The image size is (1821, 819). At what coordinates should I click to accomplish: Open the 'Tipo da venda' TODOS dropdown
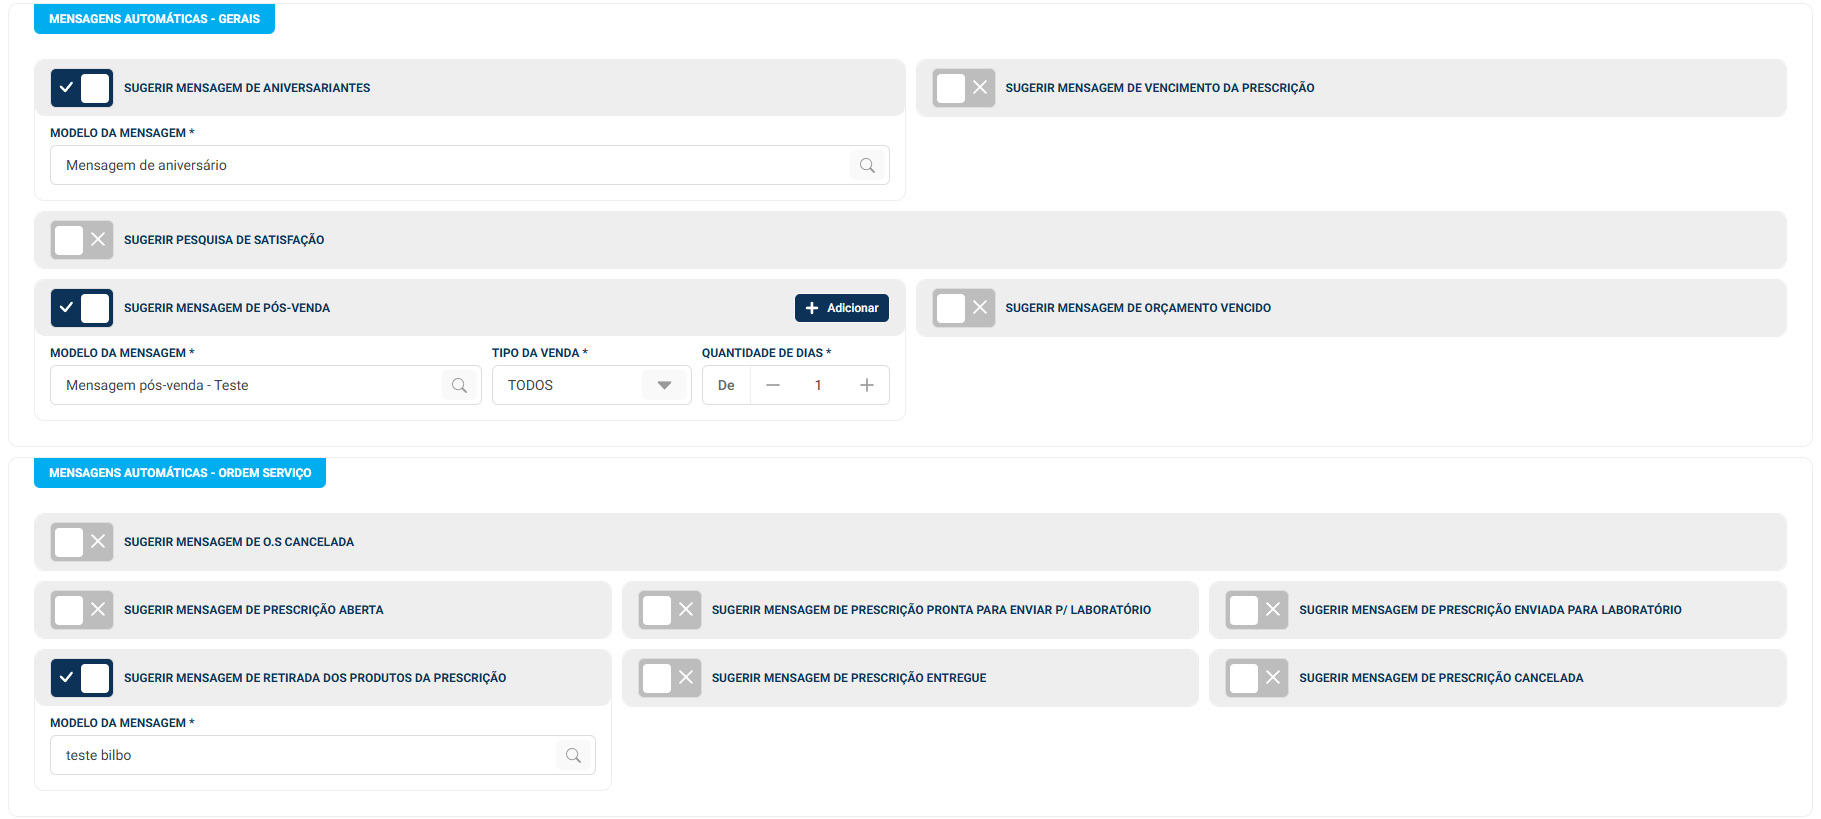[591, 386]
